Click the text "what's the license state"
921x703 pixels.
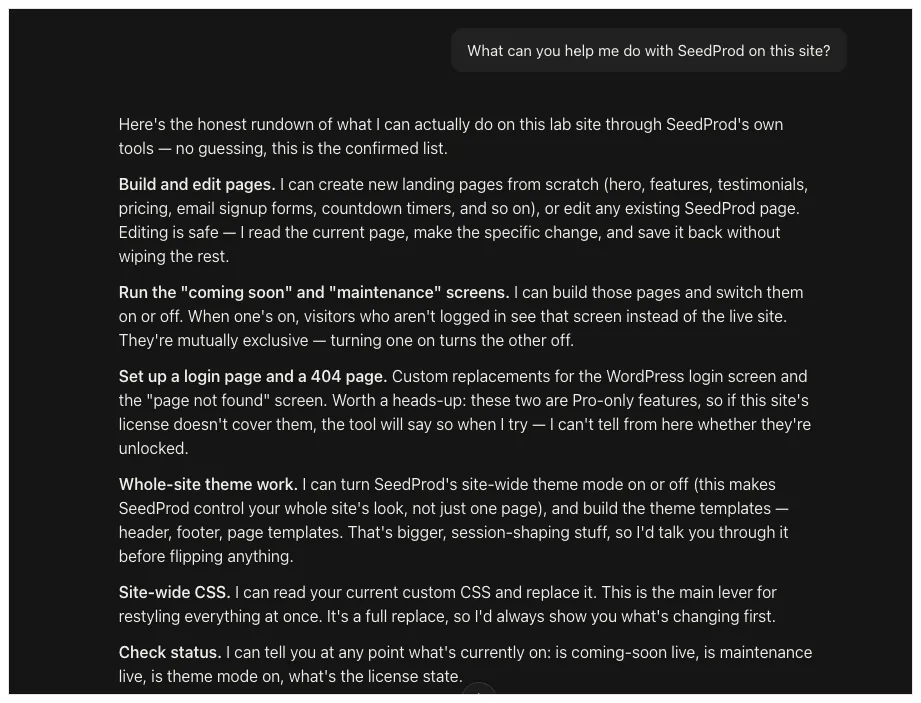click(x=375, y=677)
